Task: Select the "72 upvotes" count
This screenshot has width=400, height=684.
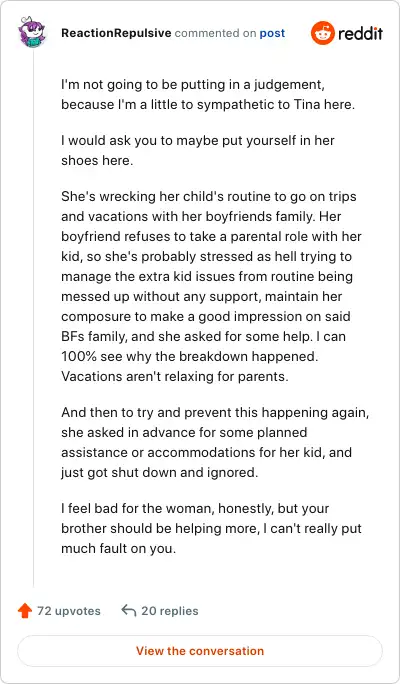Action: [69, 611]
